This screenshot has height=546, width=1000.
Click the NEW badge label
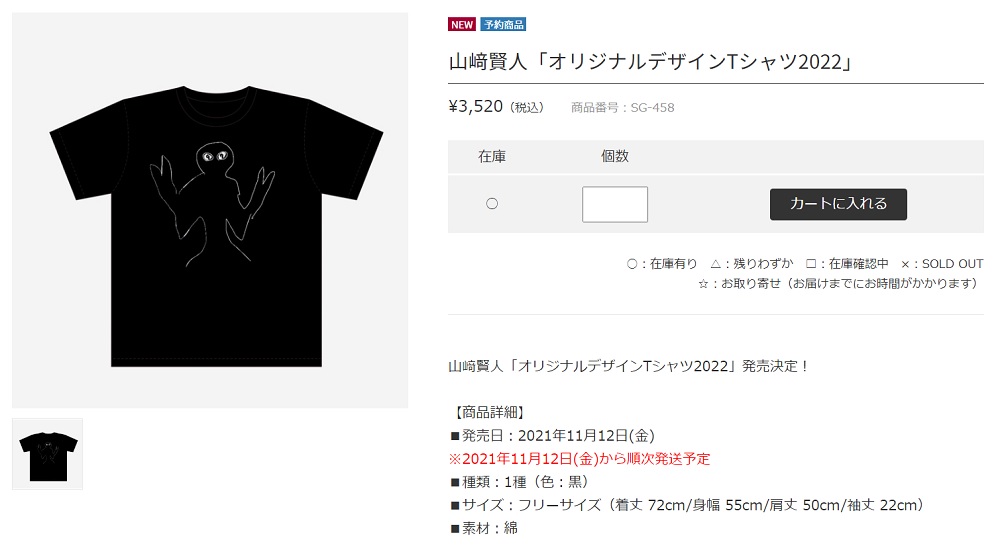pos(462,24)
